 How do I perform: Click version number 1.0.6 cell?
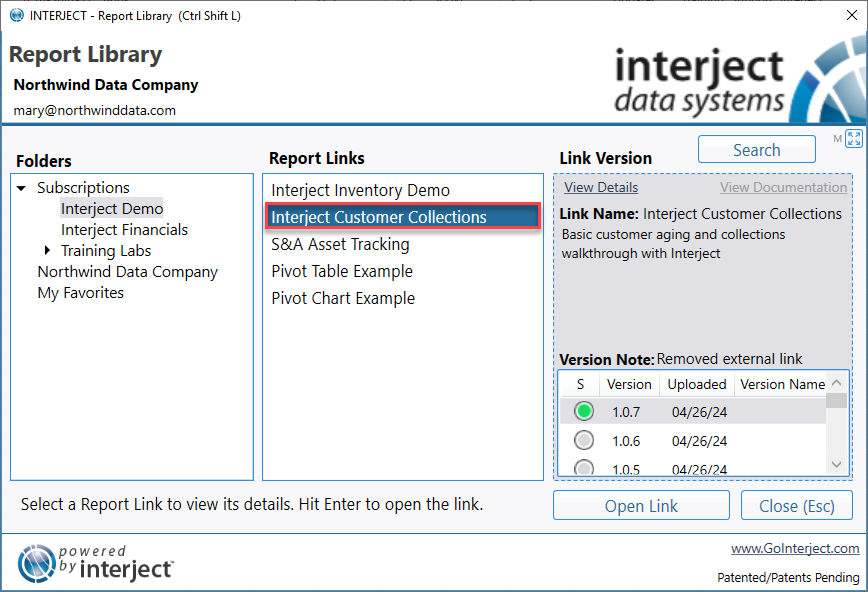pyautogui.click(x=626, y=441)
